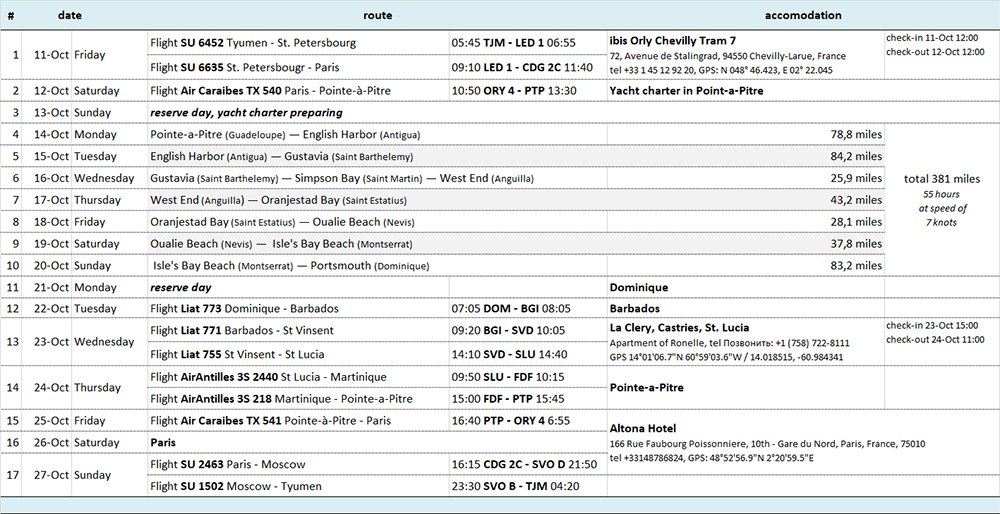Click the 15:00 FDF - PTP 15:45 cell
Screen dimensions: 1000x514
click(x=528, y=399)
